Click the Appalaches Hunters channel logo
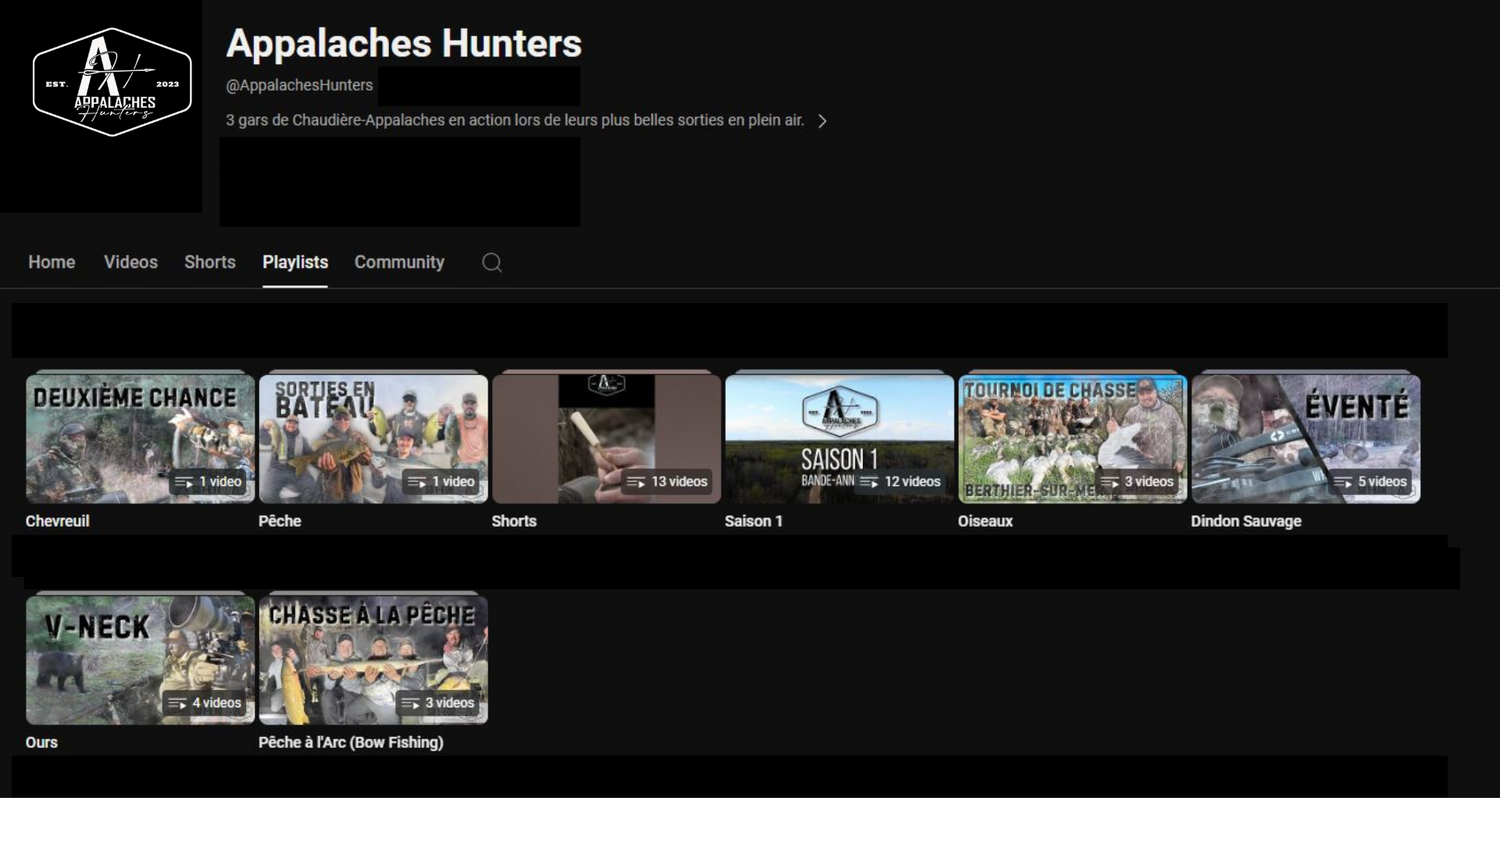The width and height of the screenshot is (1500, 844). [112, 82]
